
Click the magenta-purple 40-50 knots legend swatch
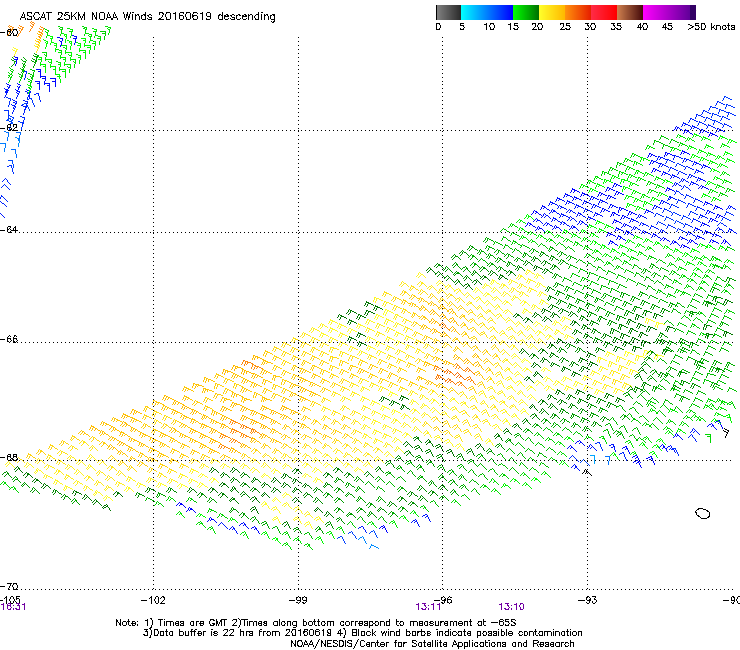(x=669, y=12)
